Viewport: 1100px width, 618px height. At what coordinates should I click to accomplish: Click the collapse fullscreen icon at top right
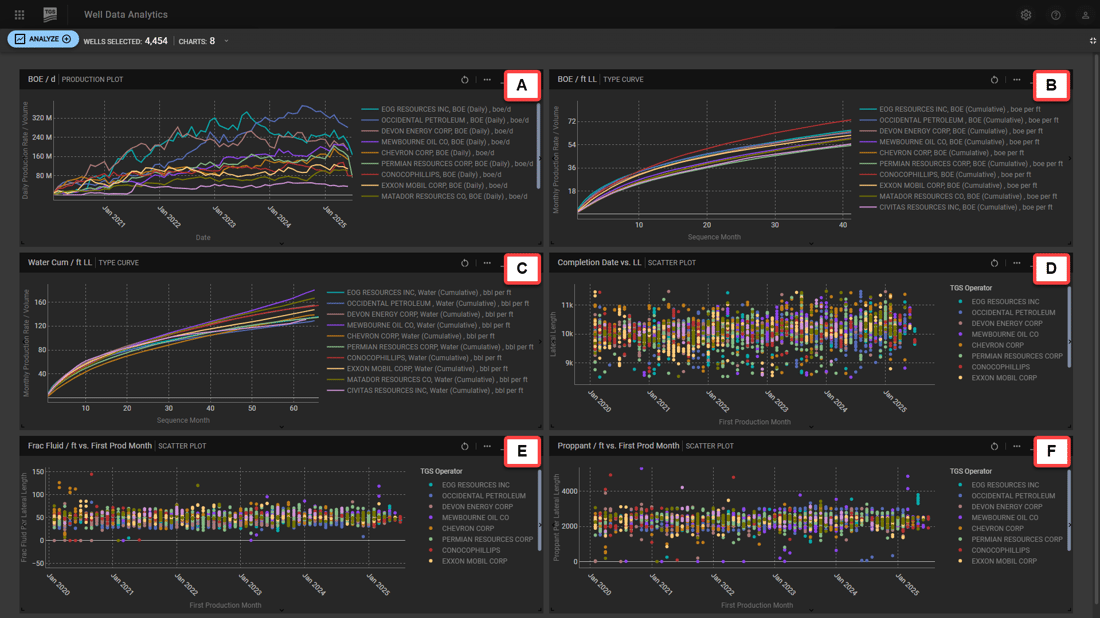coord(1092,41)
